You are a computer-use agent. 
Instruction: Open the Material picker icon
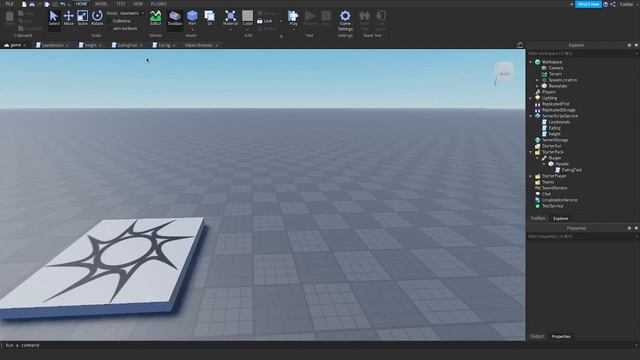point(230,16)
